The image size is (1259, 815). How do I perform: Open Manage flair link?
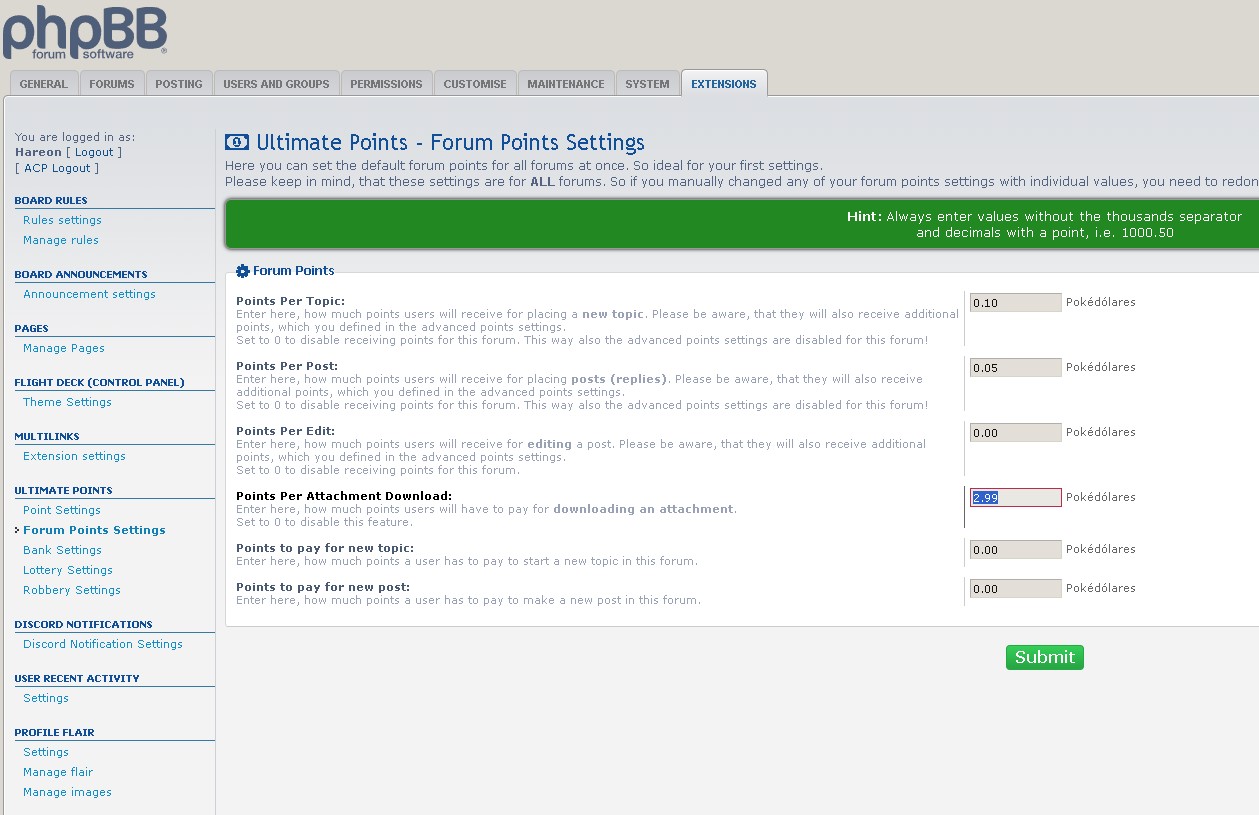(58, 772)
